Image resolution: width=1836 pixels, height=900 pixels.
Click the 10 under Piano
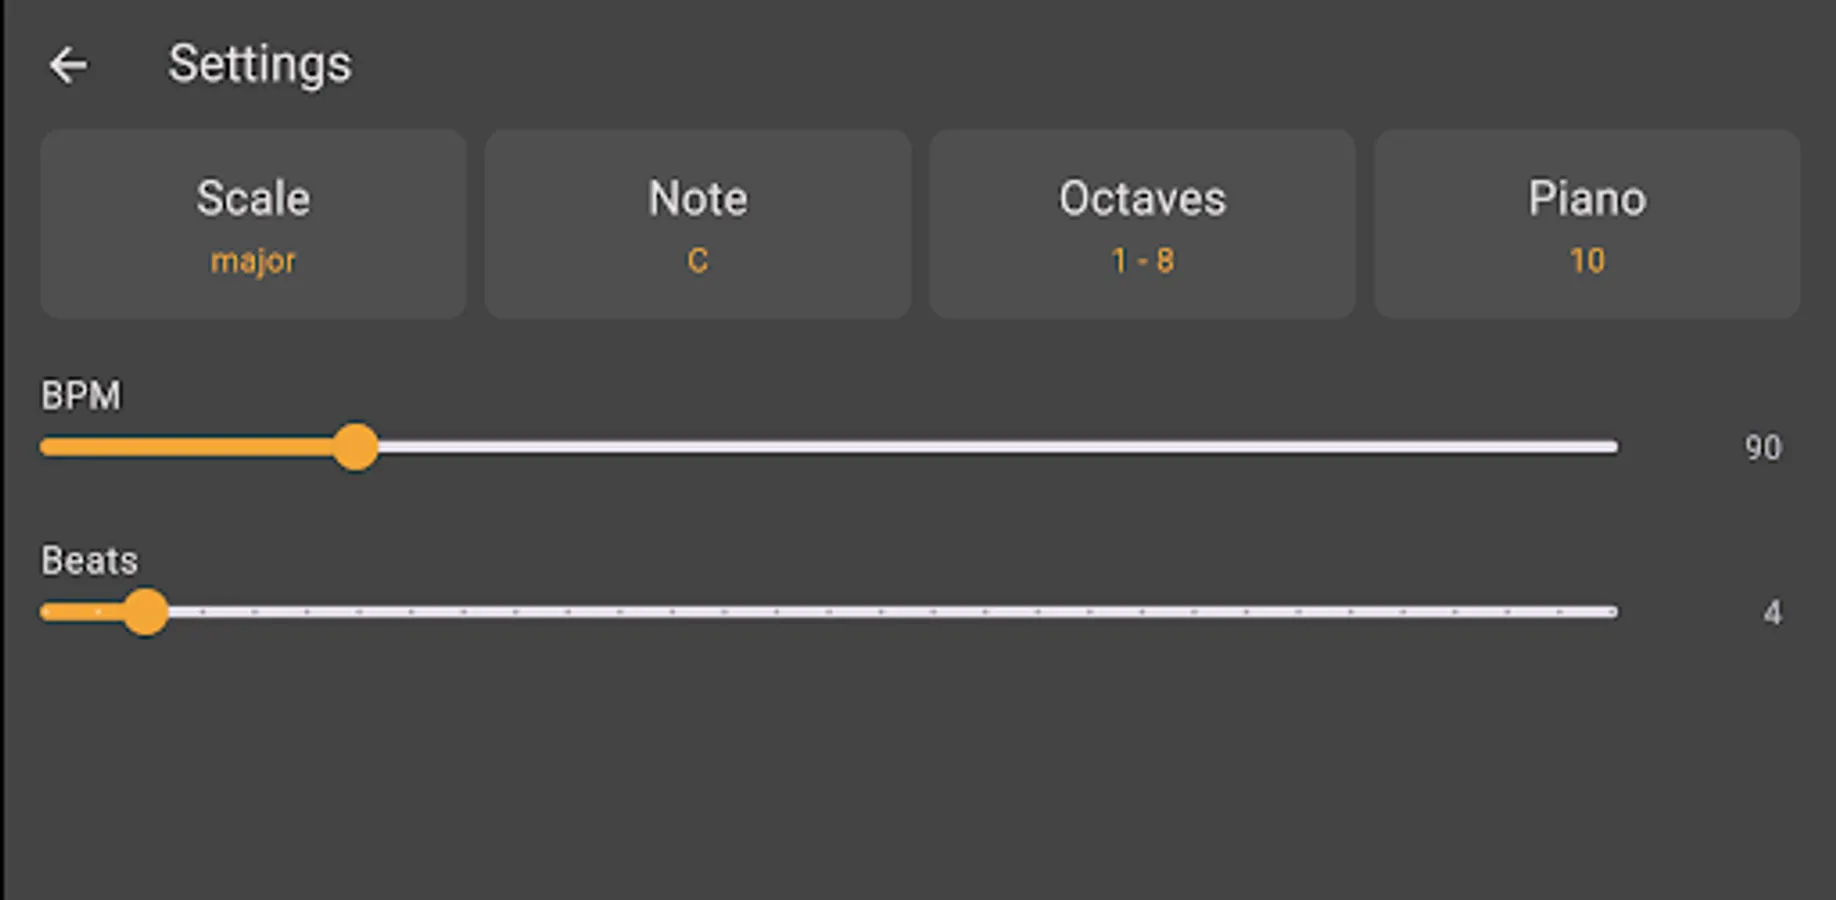[1587, 261]
